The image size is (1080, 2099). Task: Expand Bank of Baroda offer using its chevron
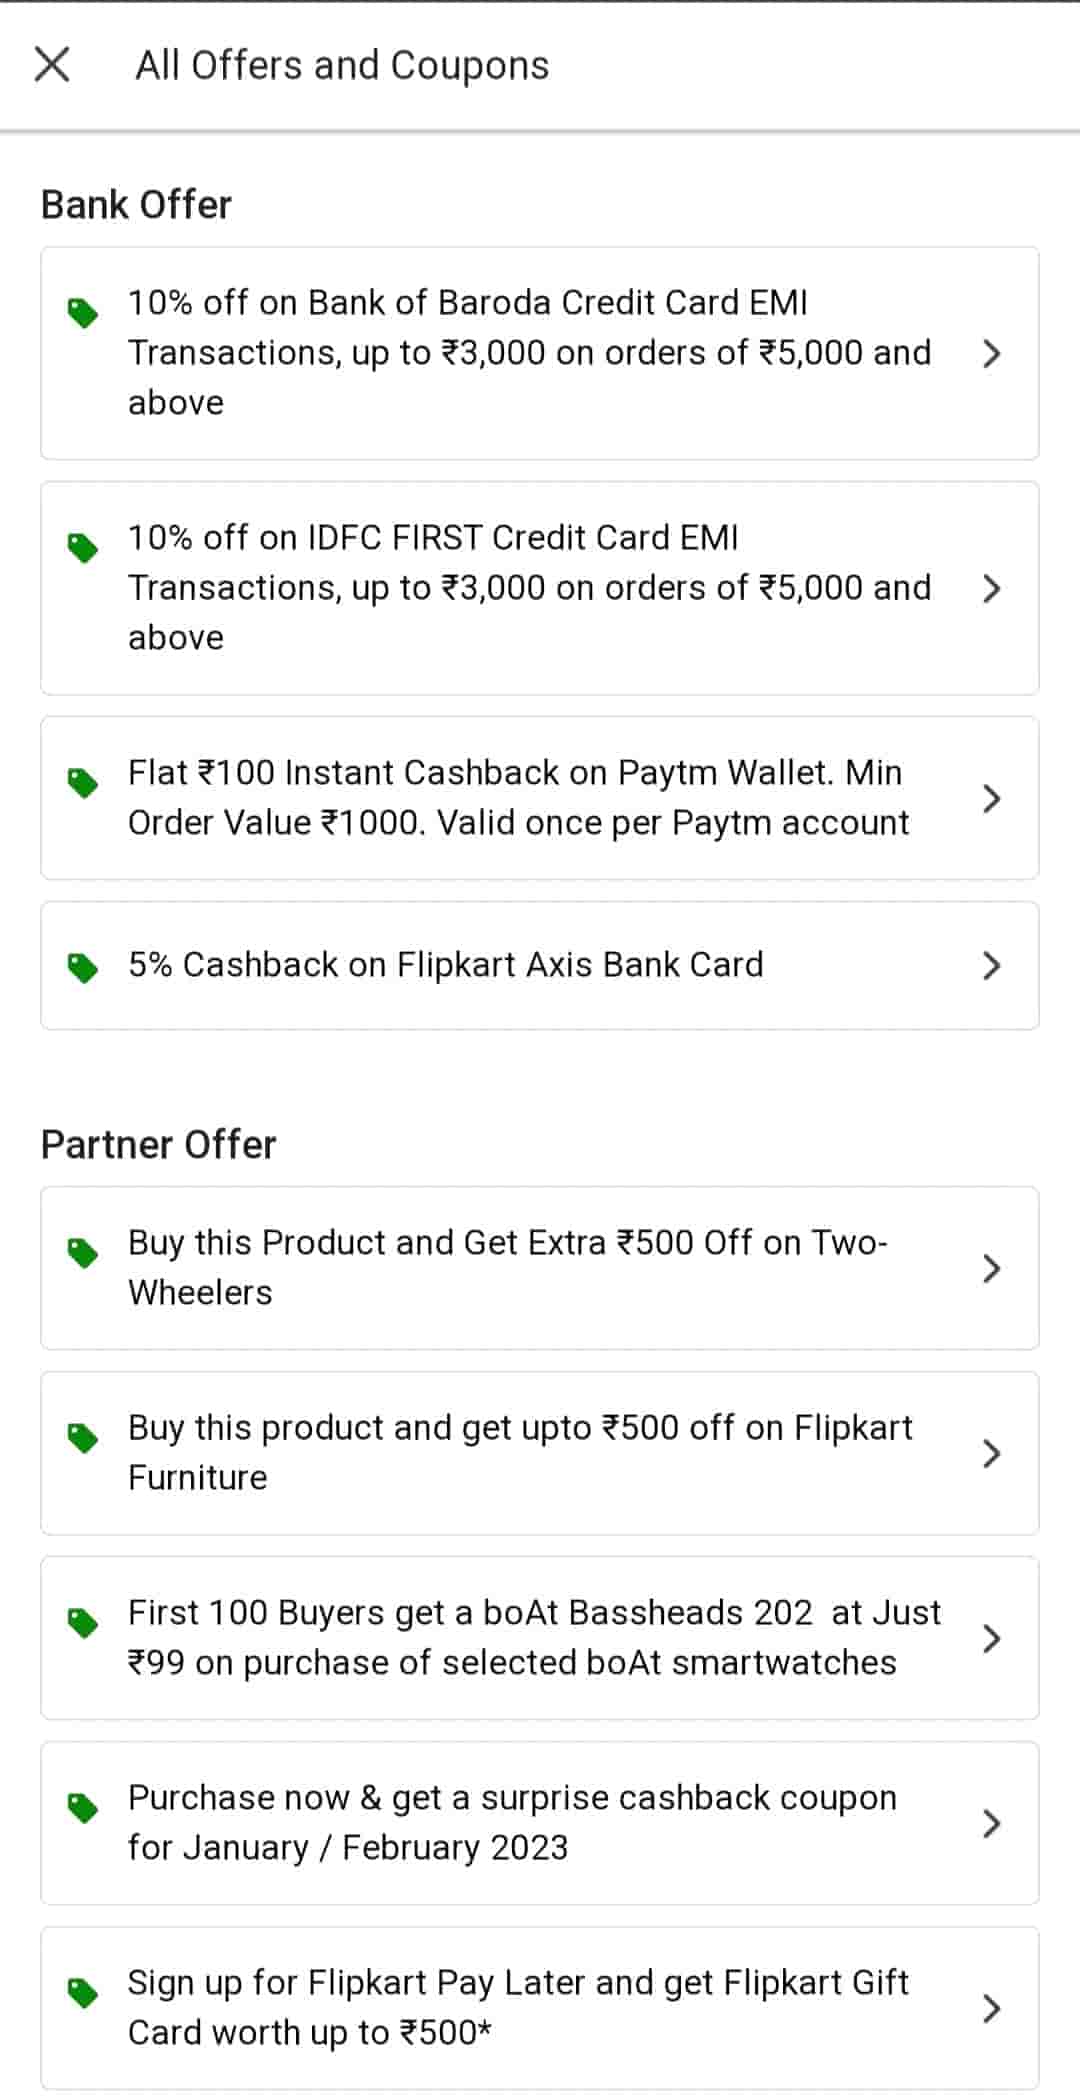point(991,353)
